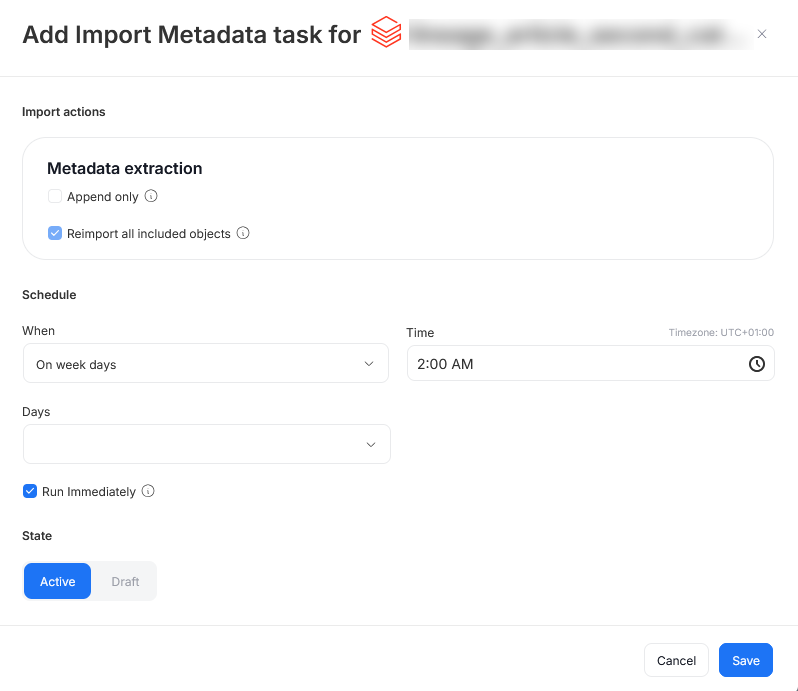Click the info icon beside Append only

pyautogui.click(x=151, y=196)
